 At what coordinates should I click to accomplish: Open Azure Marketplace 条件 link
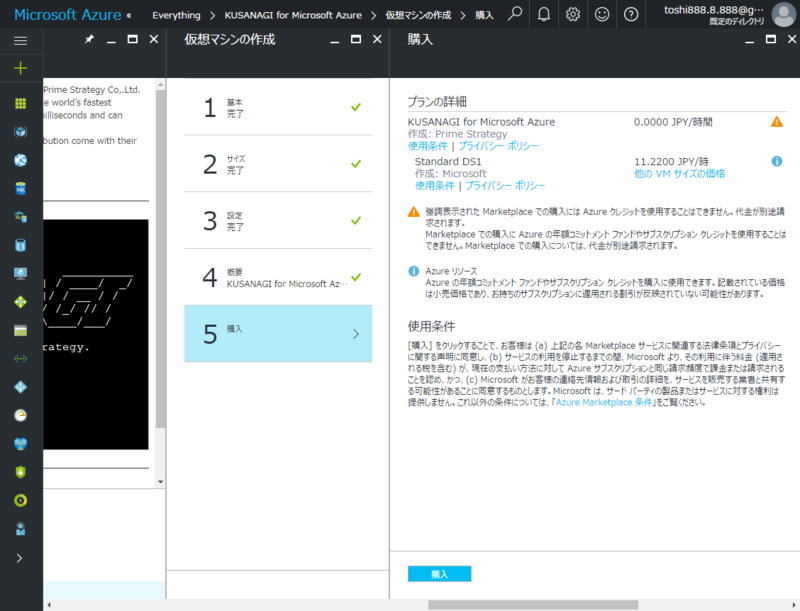[604, 402]
